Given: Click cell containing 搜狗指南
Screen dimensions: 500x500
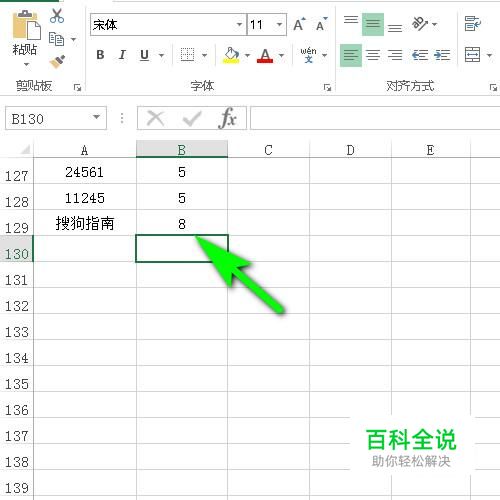Looking at the screenshot, I should click(x=85, y=223).
